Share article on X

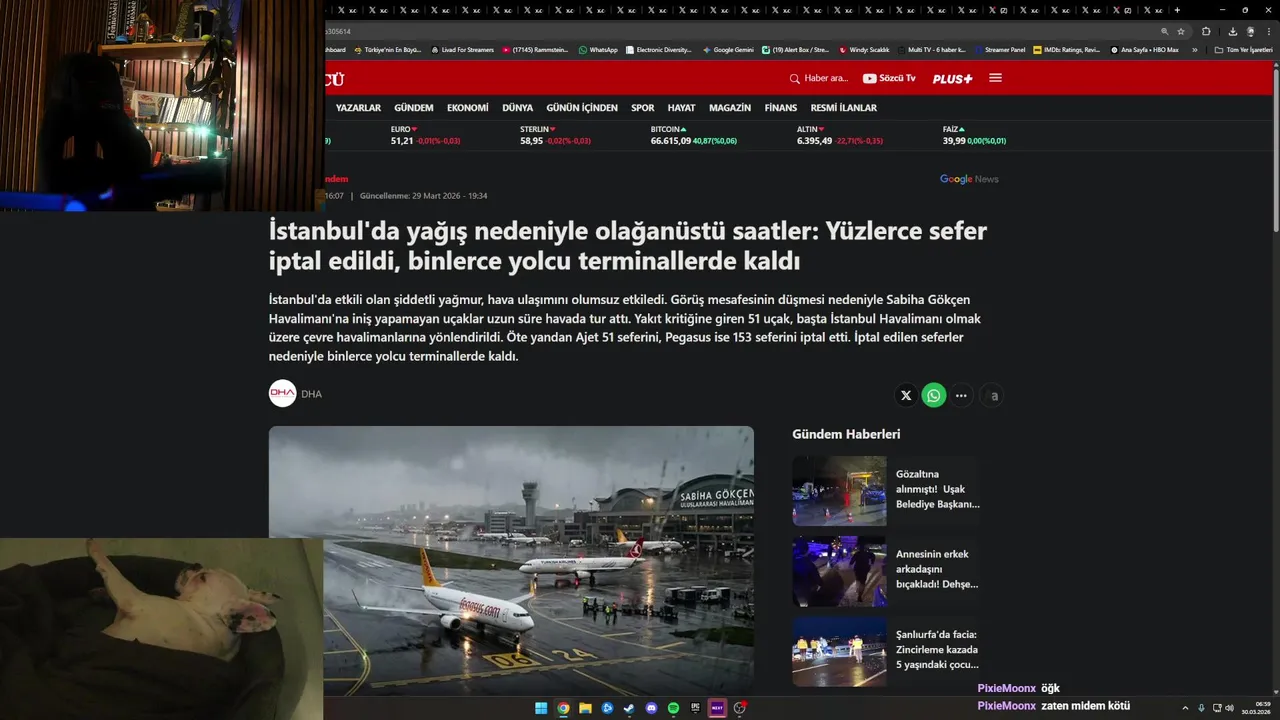point(906,396)
